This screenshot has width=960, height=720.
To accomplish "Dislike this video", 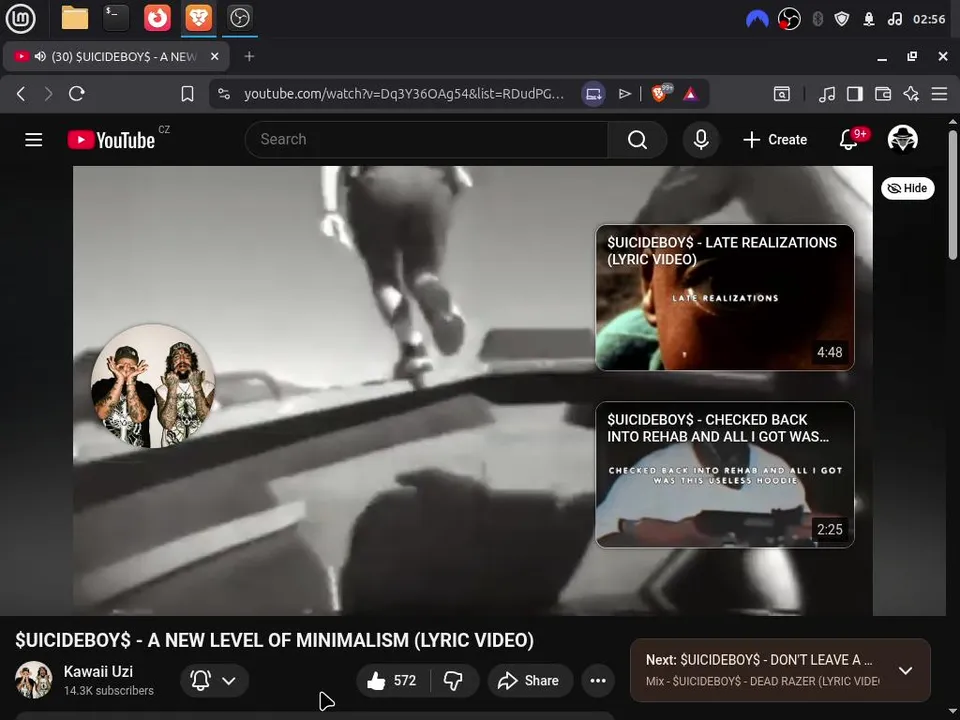I will pos(454,680).
